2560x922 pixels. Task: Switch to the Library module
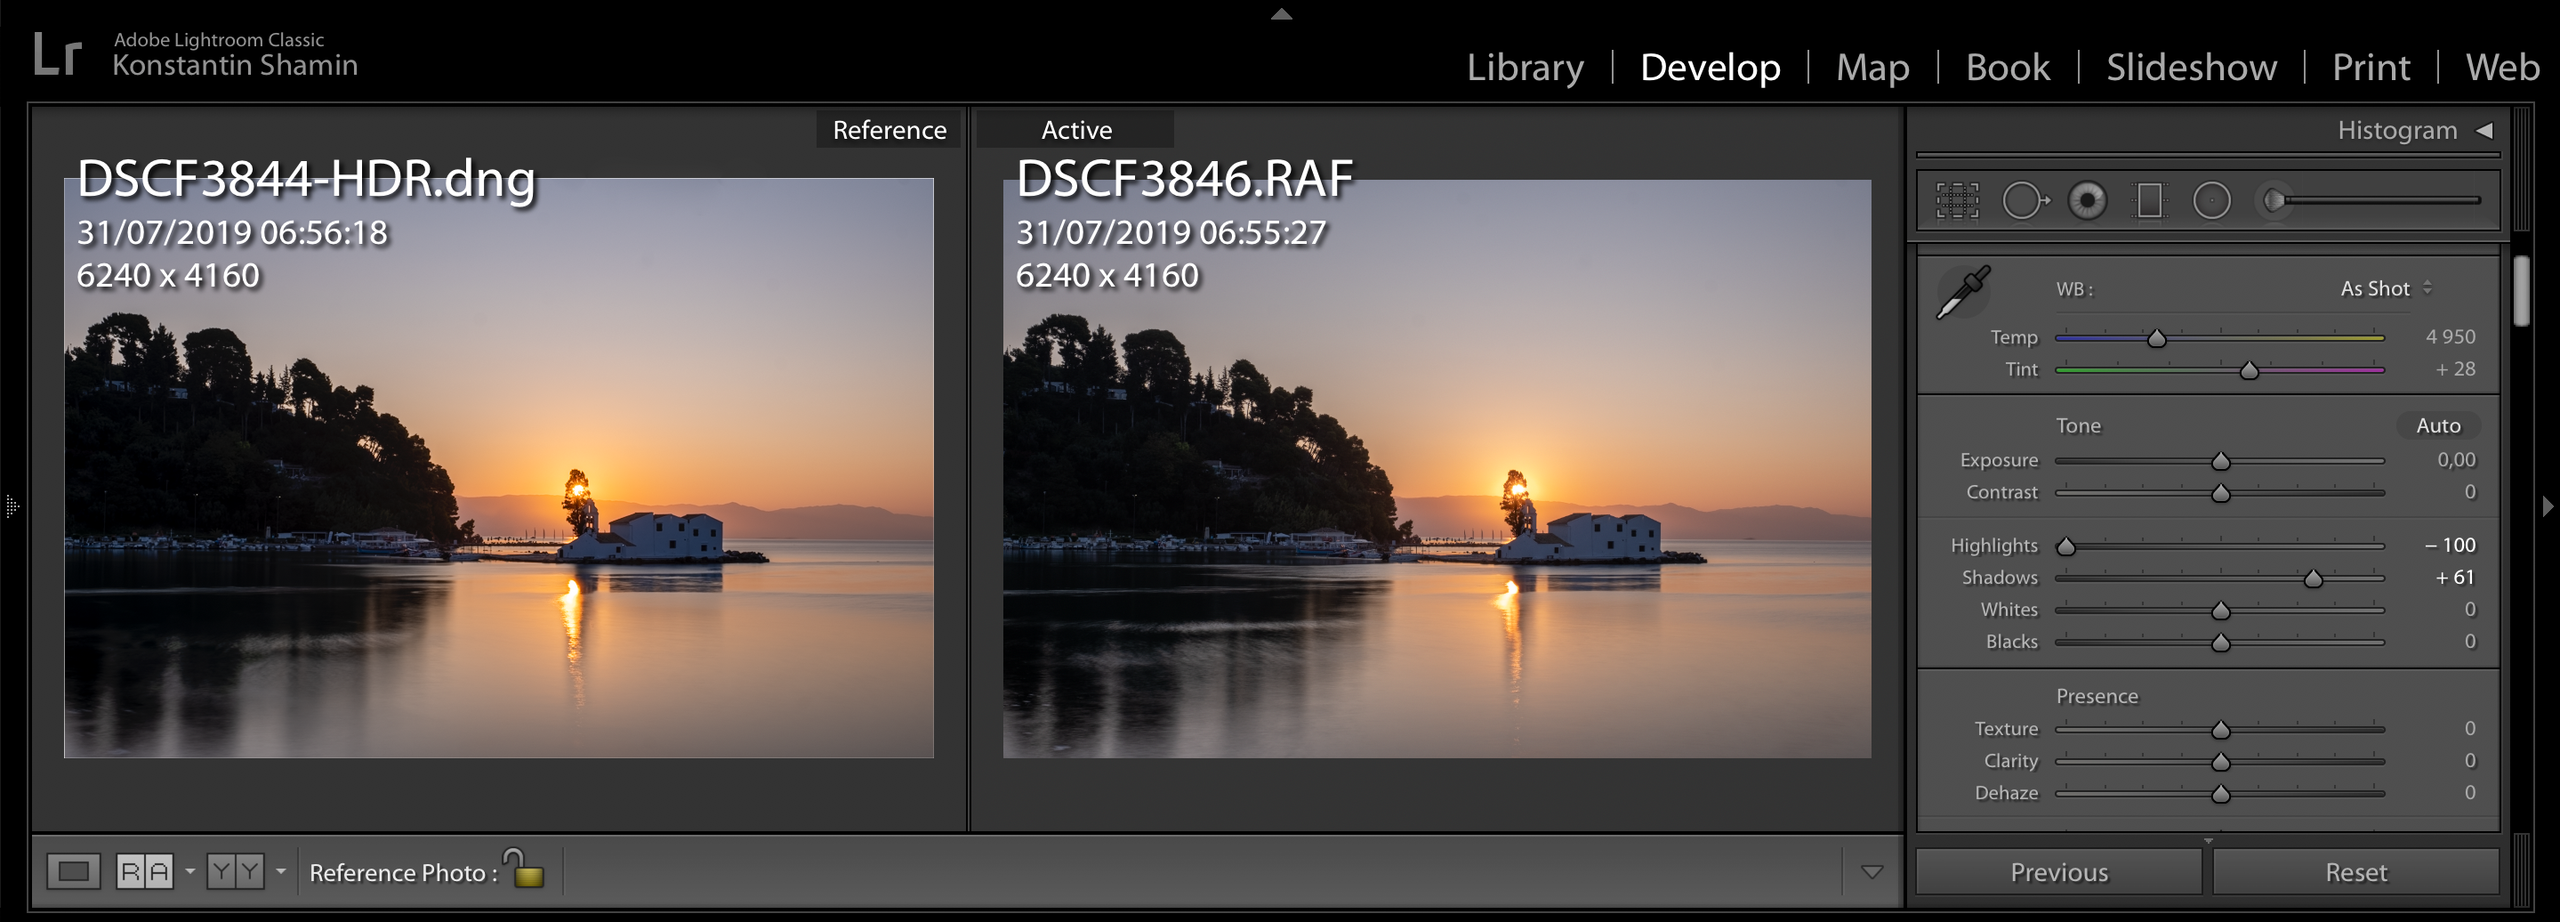pos(1525,67)
